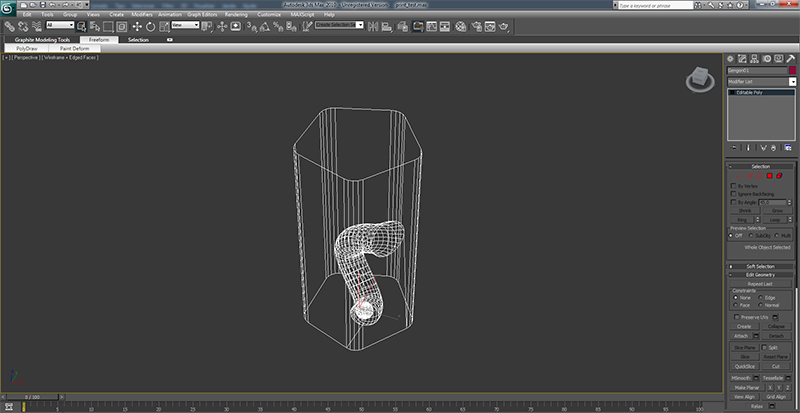Open Select by Name dialog icon
The width and height of the screenshot is (800, 413).
coord(94,27)
